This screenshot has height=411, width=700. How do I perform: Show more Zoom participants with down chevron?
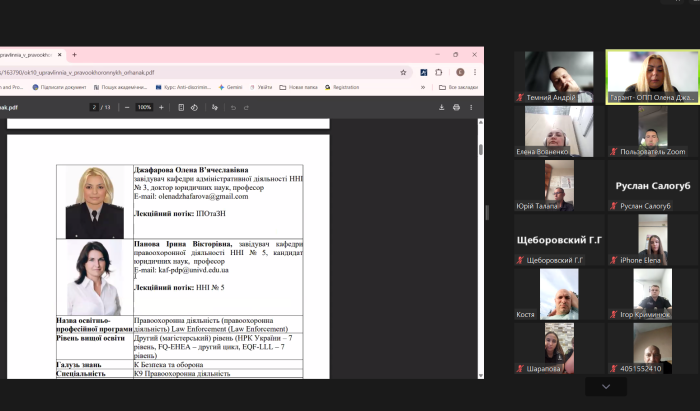tap(606, 386)
